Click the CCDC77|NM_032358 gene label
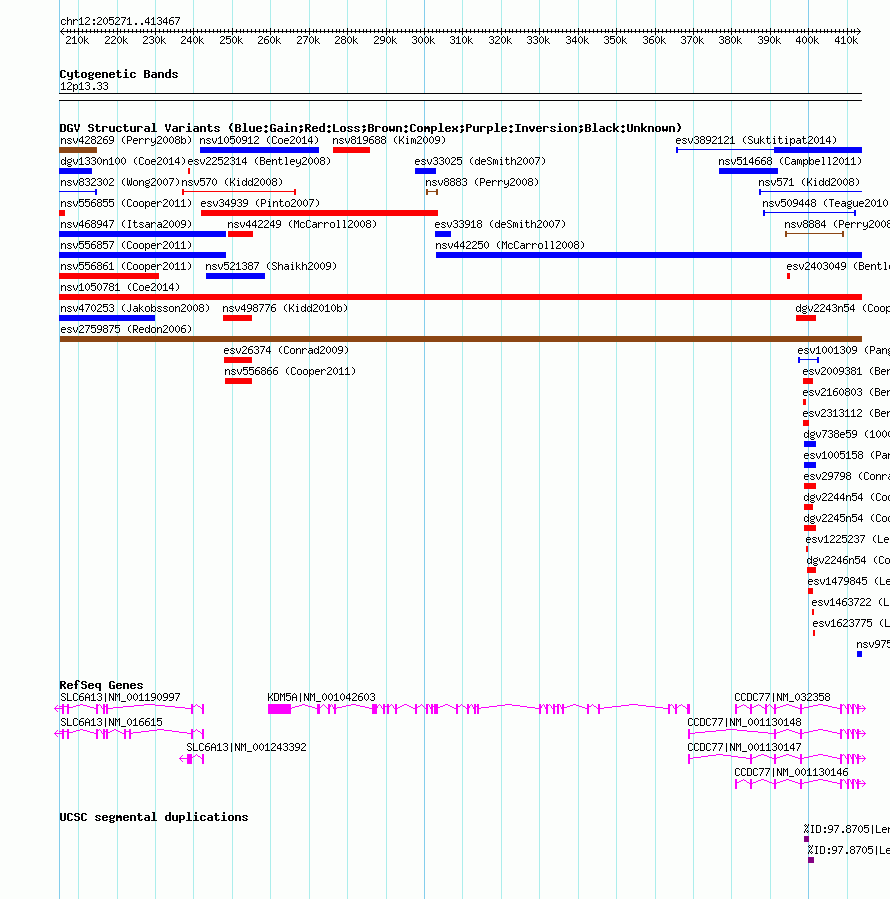The width and height of the screenshot is (890, 899). point(782,697)
